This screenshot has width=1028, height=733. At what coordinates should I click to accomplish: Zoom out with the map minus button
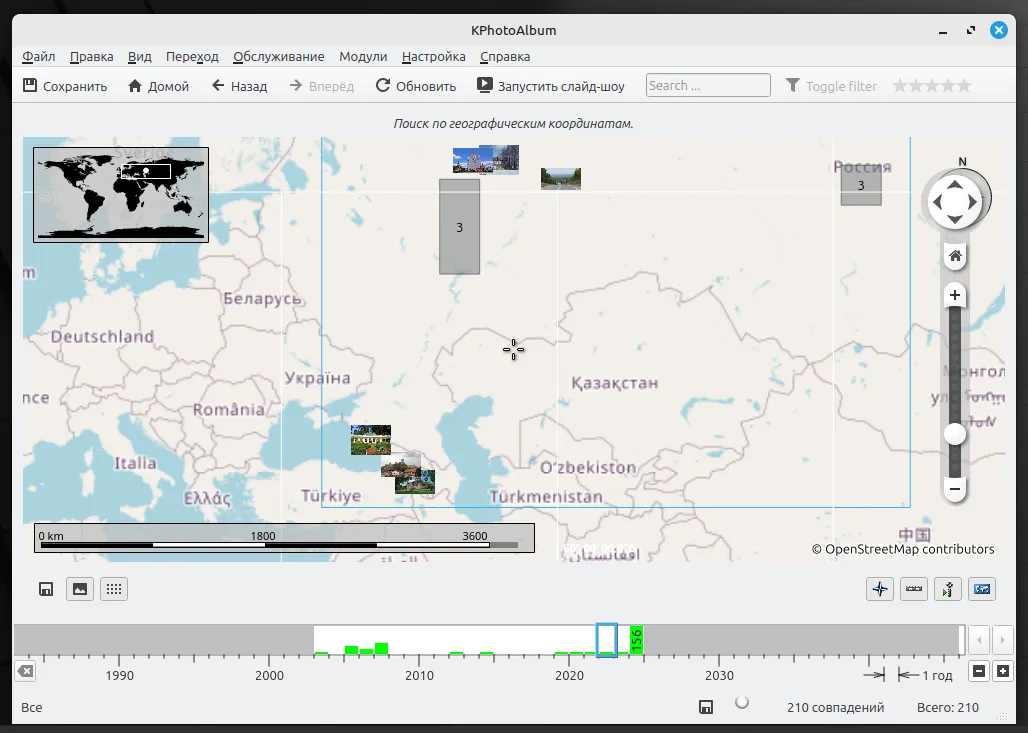click(955, 489)
